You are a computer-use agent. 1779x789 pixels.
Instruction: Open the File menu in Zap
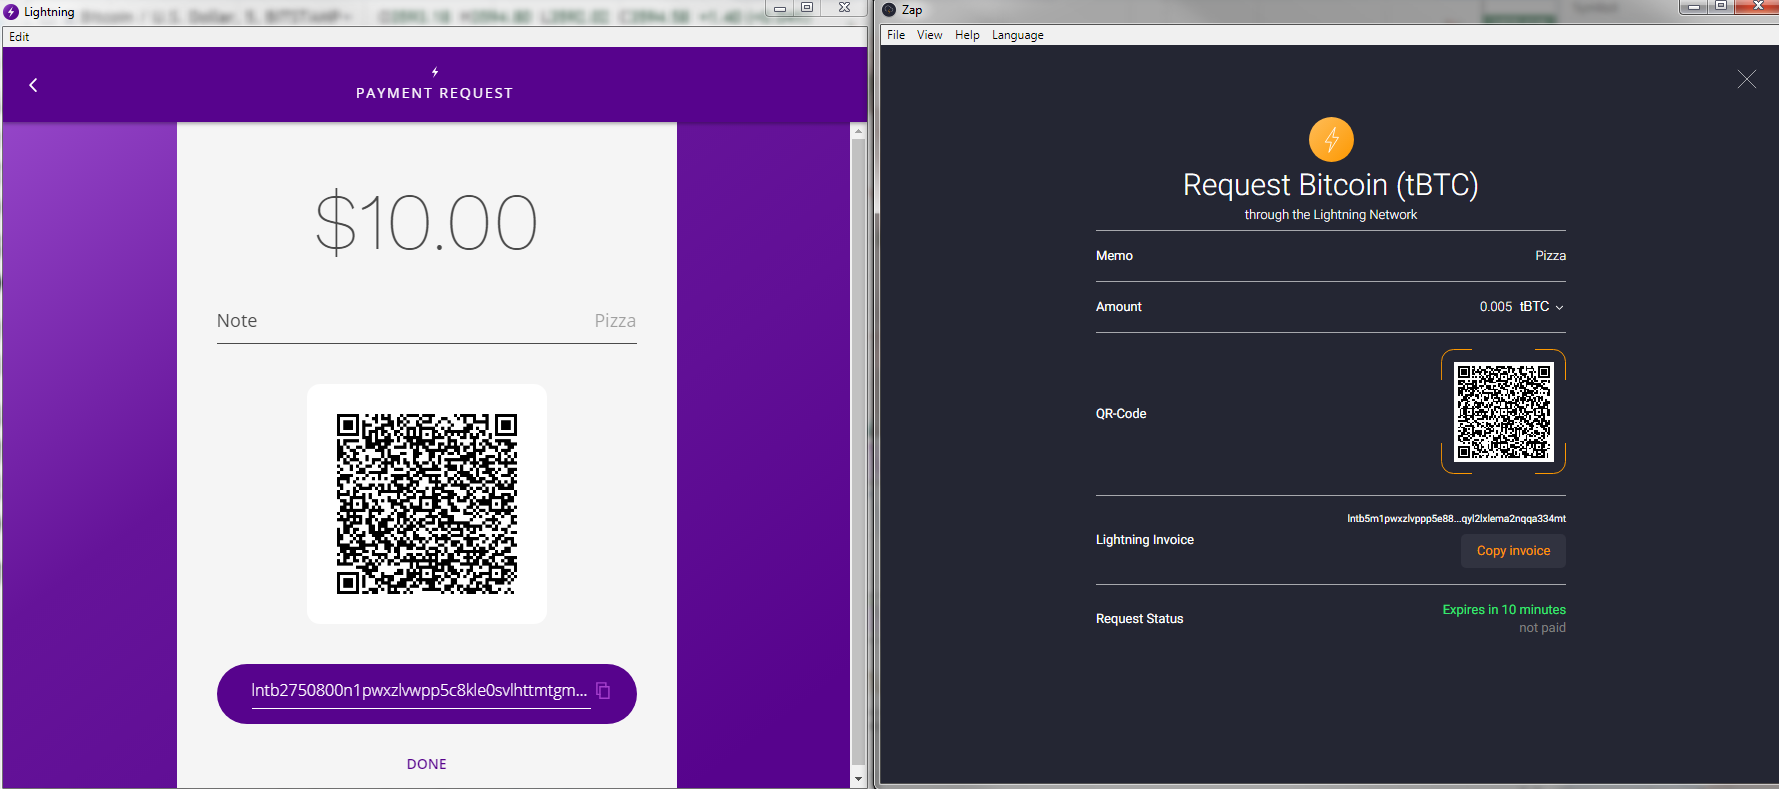click(x=896, y=35)
